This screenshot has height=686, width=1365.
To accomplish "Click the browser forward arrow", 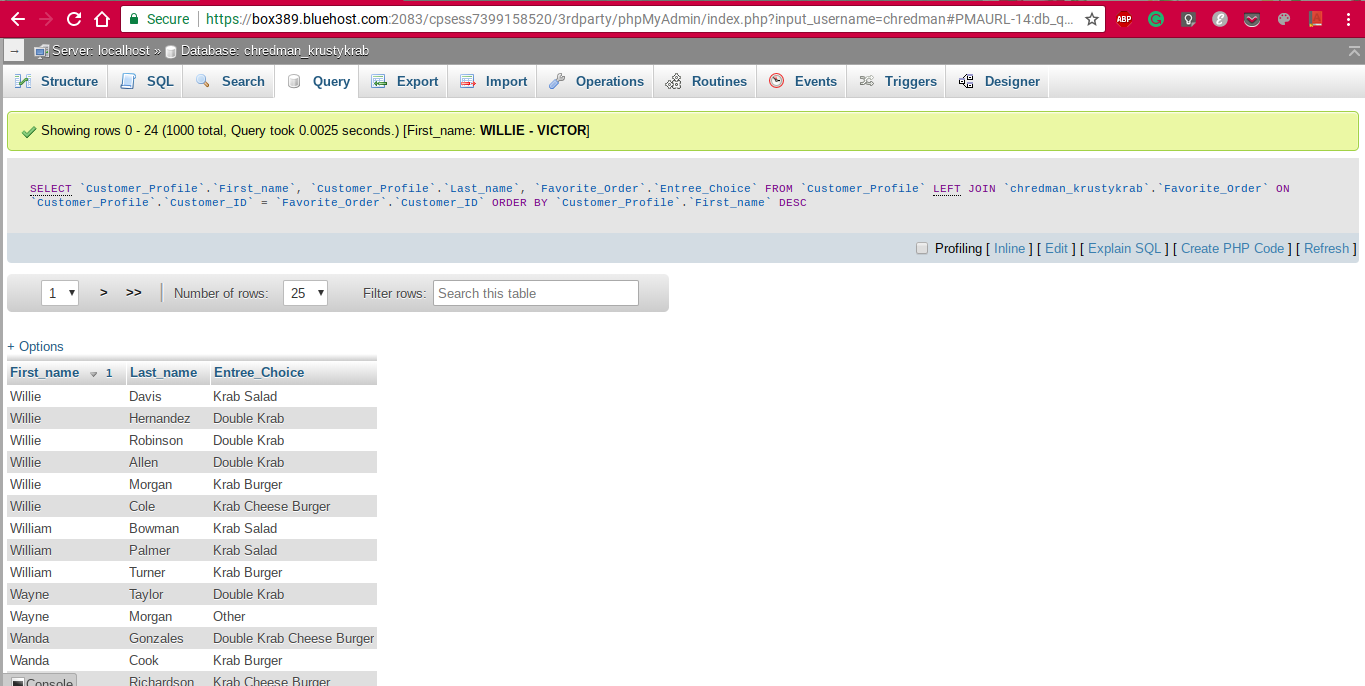I will point(46,19).
